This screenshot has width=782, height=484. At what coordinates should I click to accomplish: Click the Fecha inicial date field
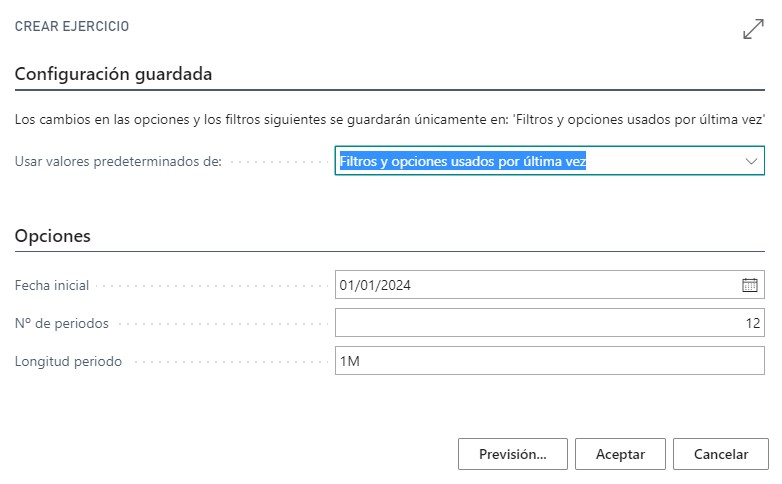(x=535, y=285)
